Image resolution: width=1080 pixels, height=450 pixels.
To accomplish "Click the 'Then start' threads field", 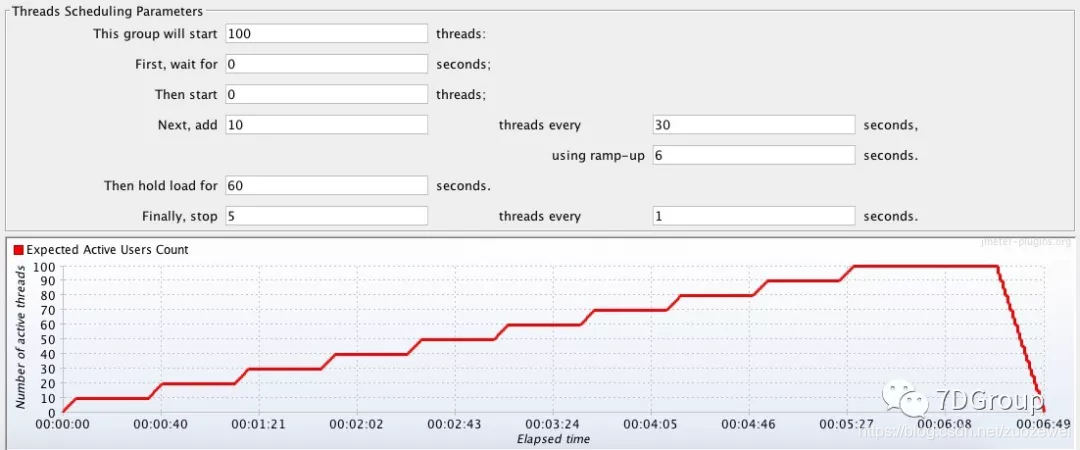I will [x=326, y=94].
